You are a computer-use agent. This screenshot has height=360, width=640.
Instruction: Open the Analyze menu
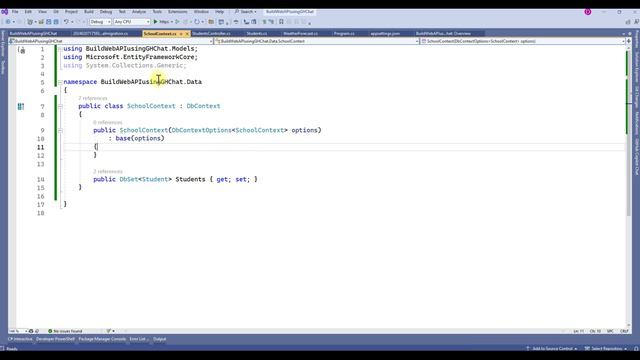(x=139, y=12)
